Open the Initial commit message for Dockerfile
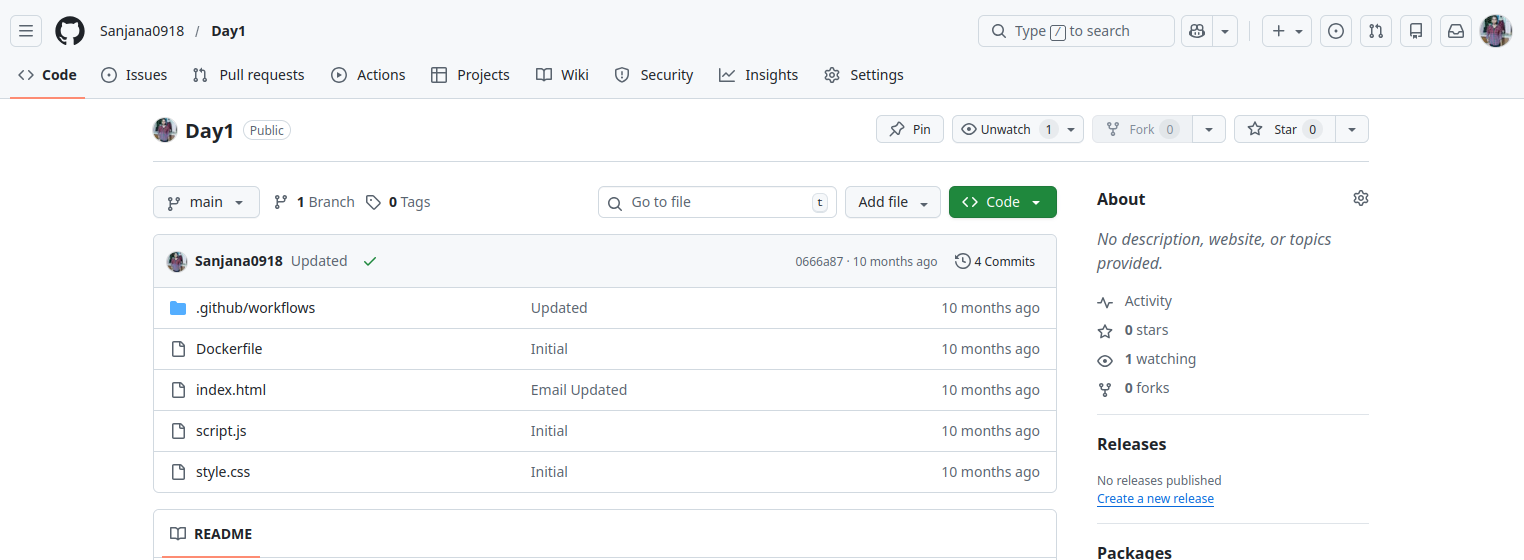1524x560 pixels. tap(549, 349)
